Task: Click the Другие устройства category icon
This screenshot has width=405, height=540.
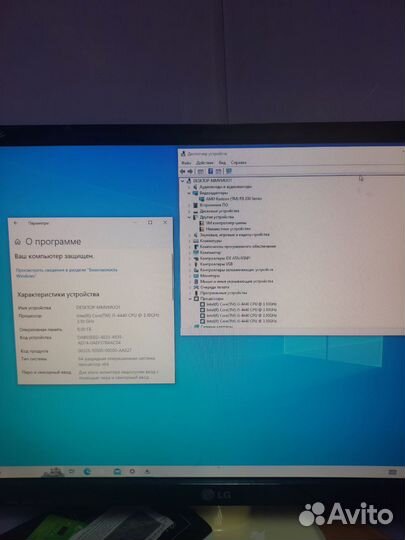Action: [x=195, y=217]
